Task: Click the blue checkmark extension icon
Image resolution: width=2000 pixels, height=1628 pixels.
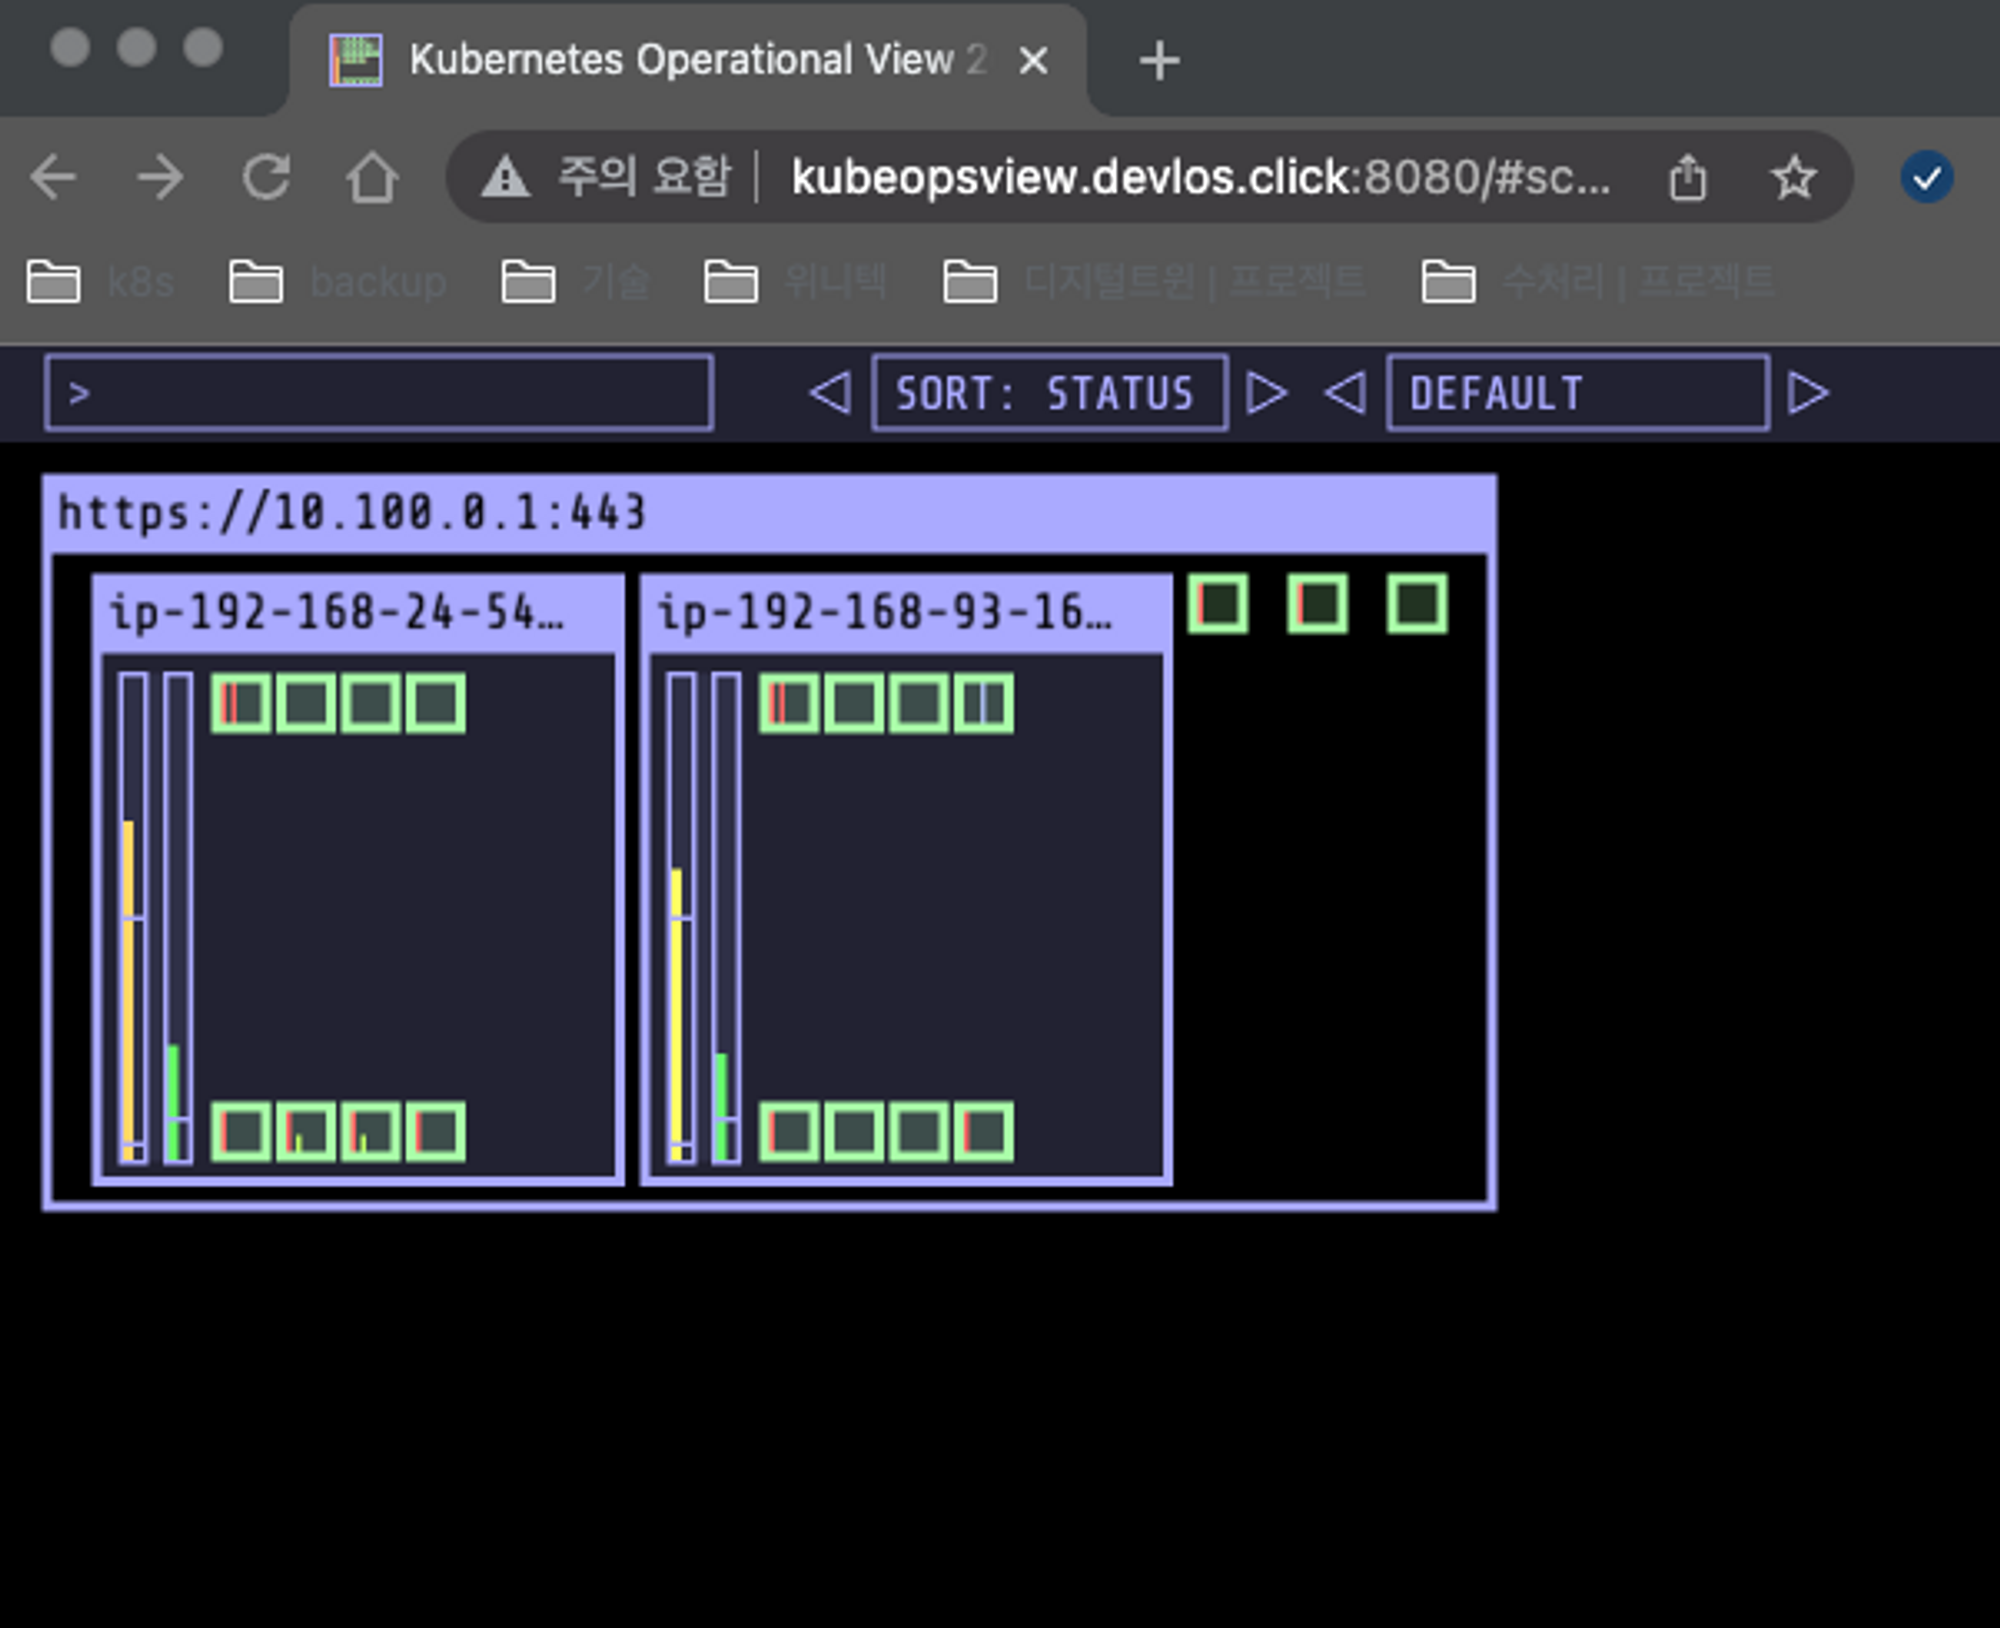Action: click(x=1926, y=178)
